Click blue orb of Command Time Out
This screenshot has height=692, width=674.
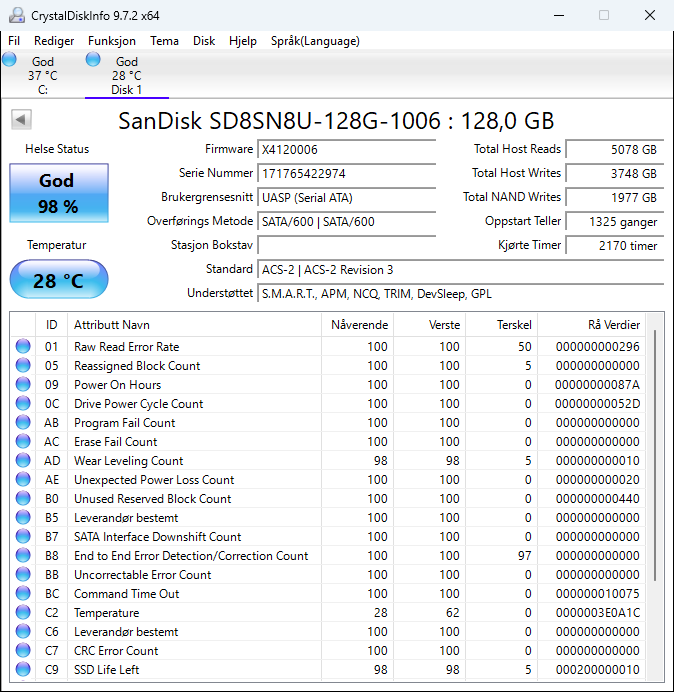click(23, 593)
